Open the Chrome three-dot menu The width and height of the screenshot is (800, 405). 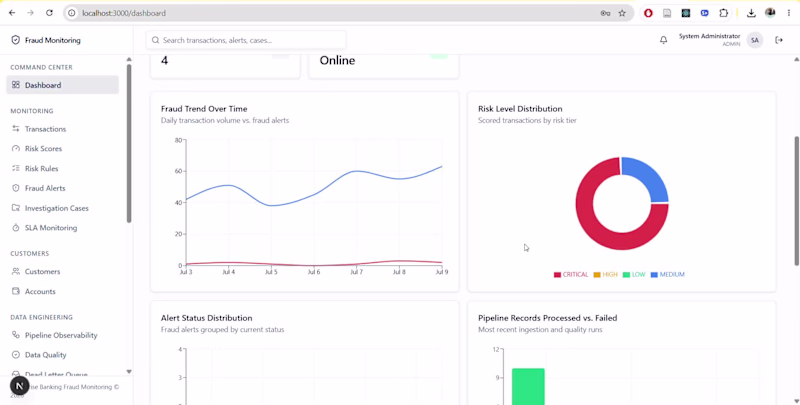coord(789,13)
